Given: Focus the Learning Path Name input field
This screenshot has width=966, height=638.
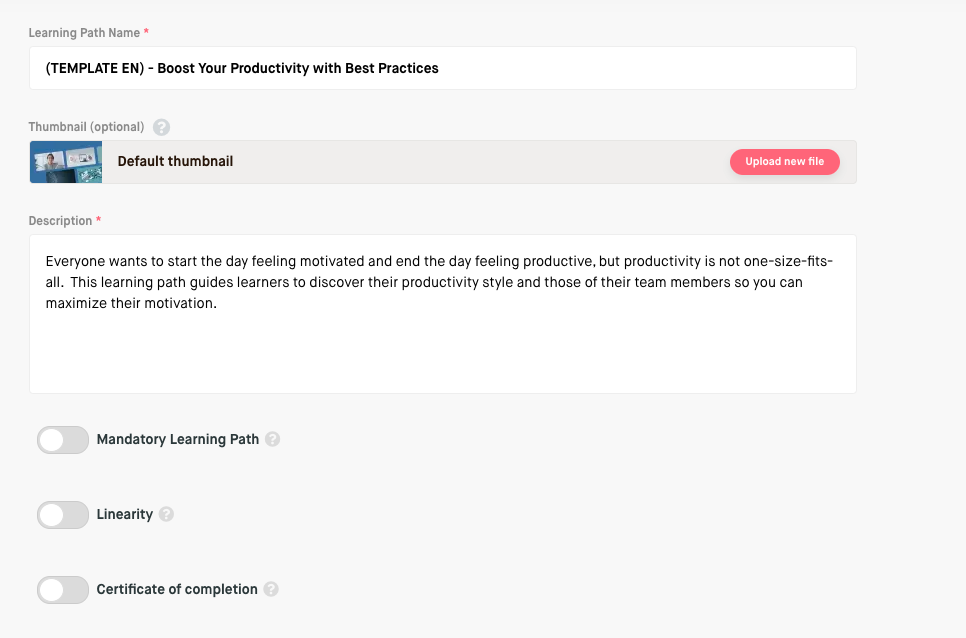Looking at the screenshot, I should coord(443,68).
